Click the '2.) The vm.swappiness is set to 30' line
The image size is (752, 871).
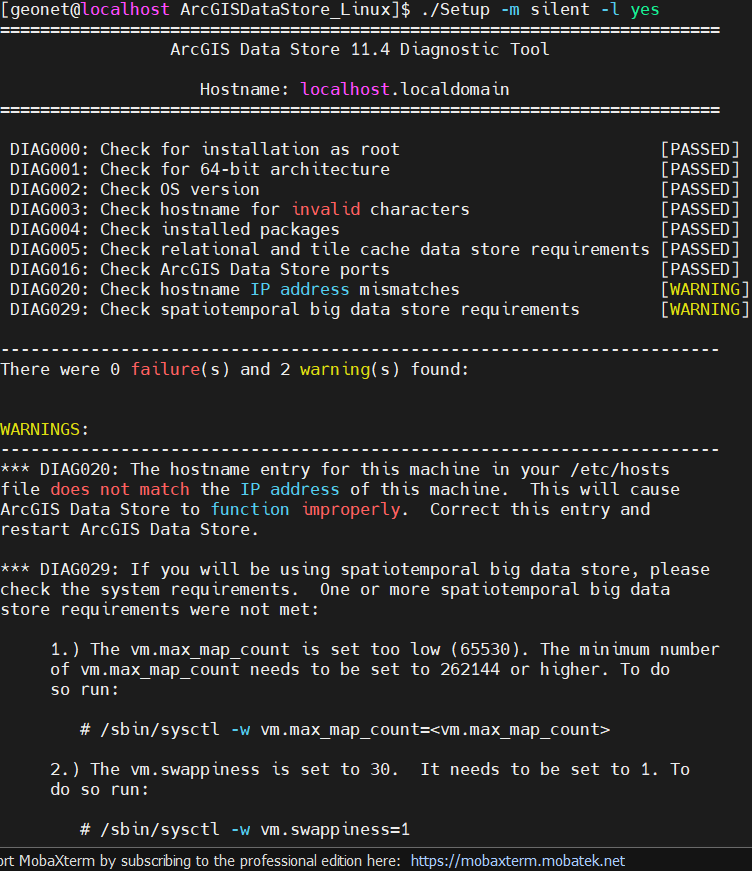tap(370, 769)
